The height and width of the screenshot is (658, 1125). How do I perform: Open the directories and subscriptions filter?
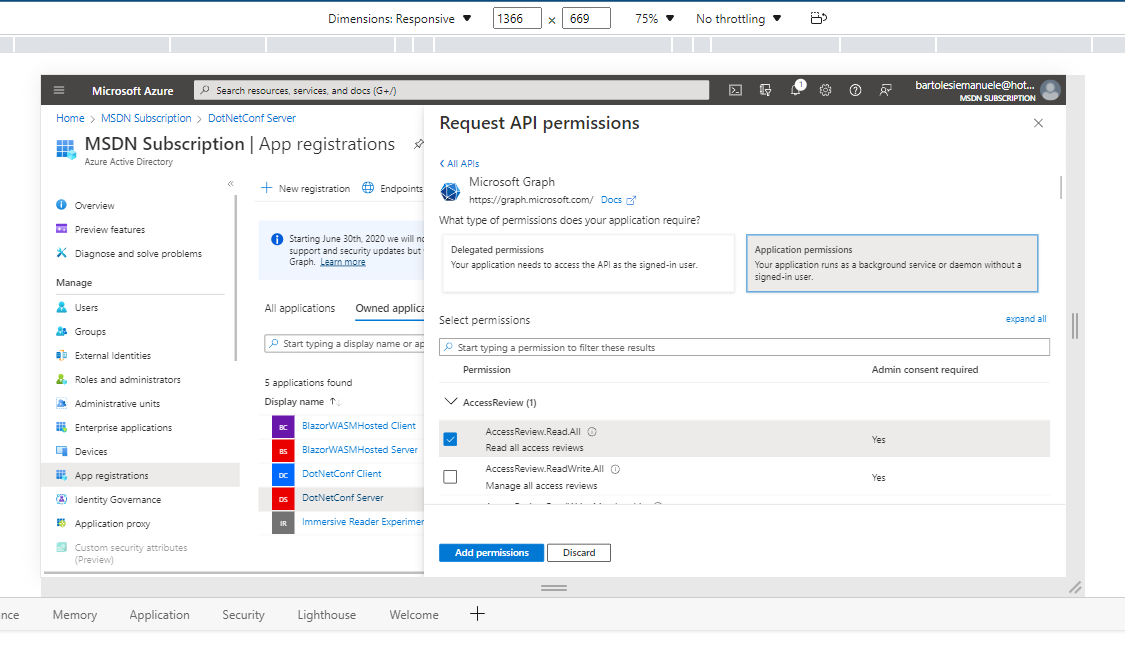click(766, 90)
